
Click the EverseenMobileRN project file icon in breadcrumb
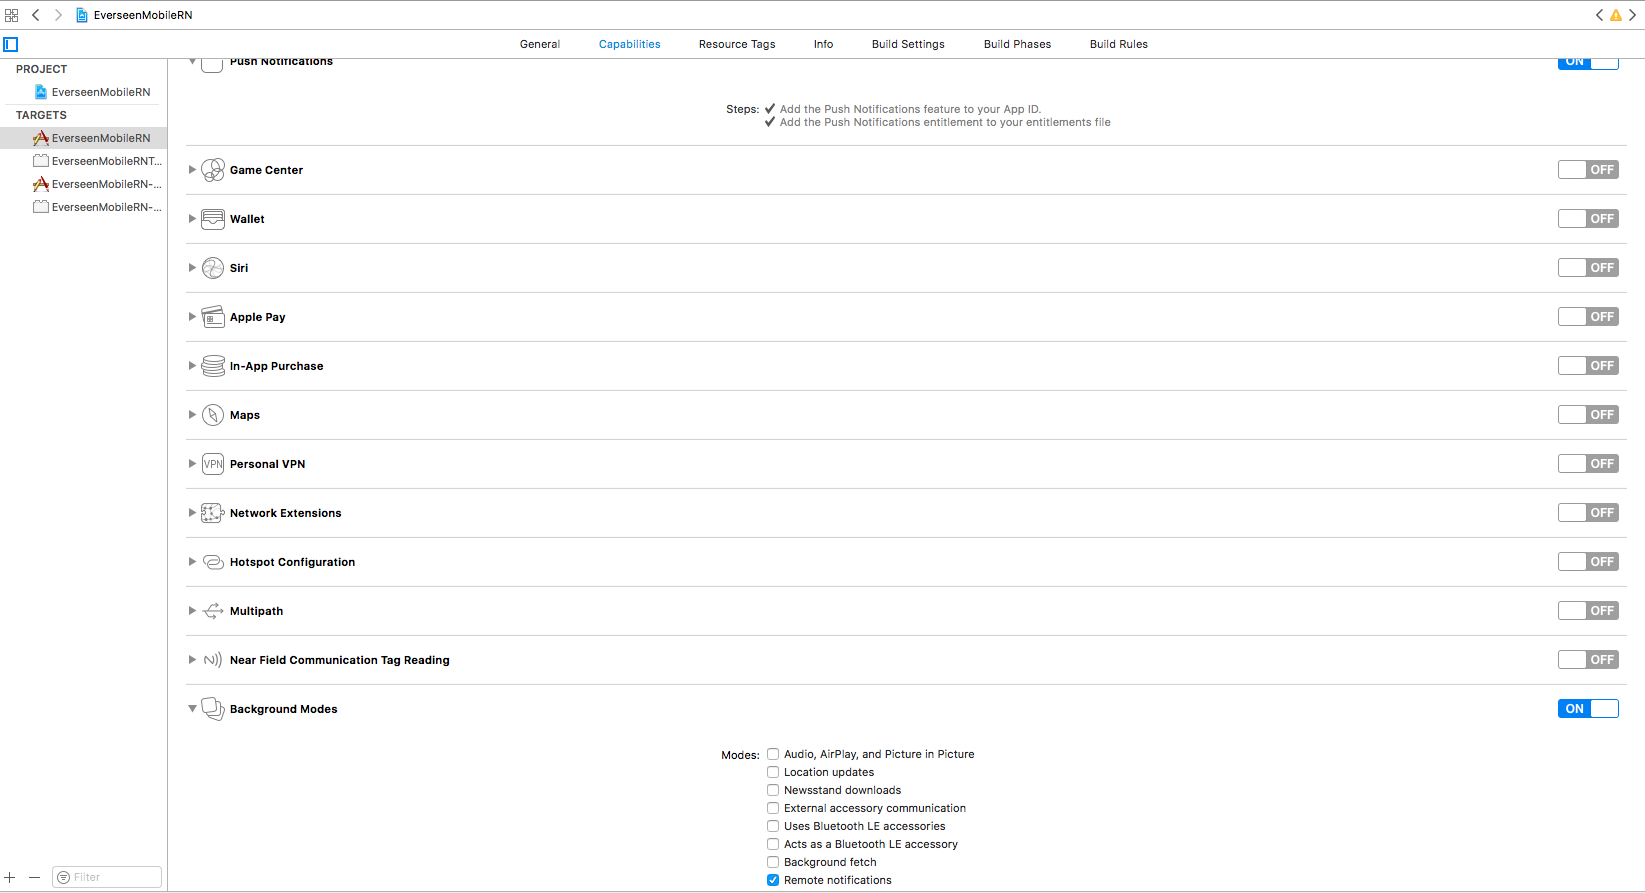tap(82, 15)
